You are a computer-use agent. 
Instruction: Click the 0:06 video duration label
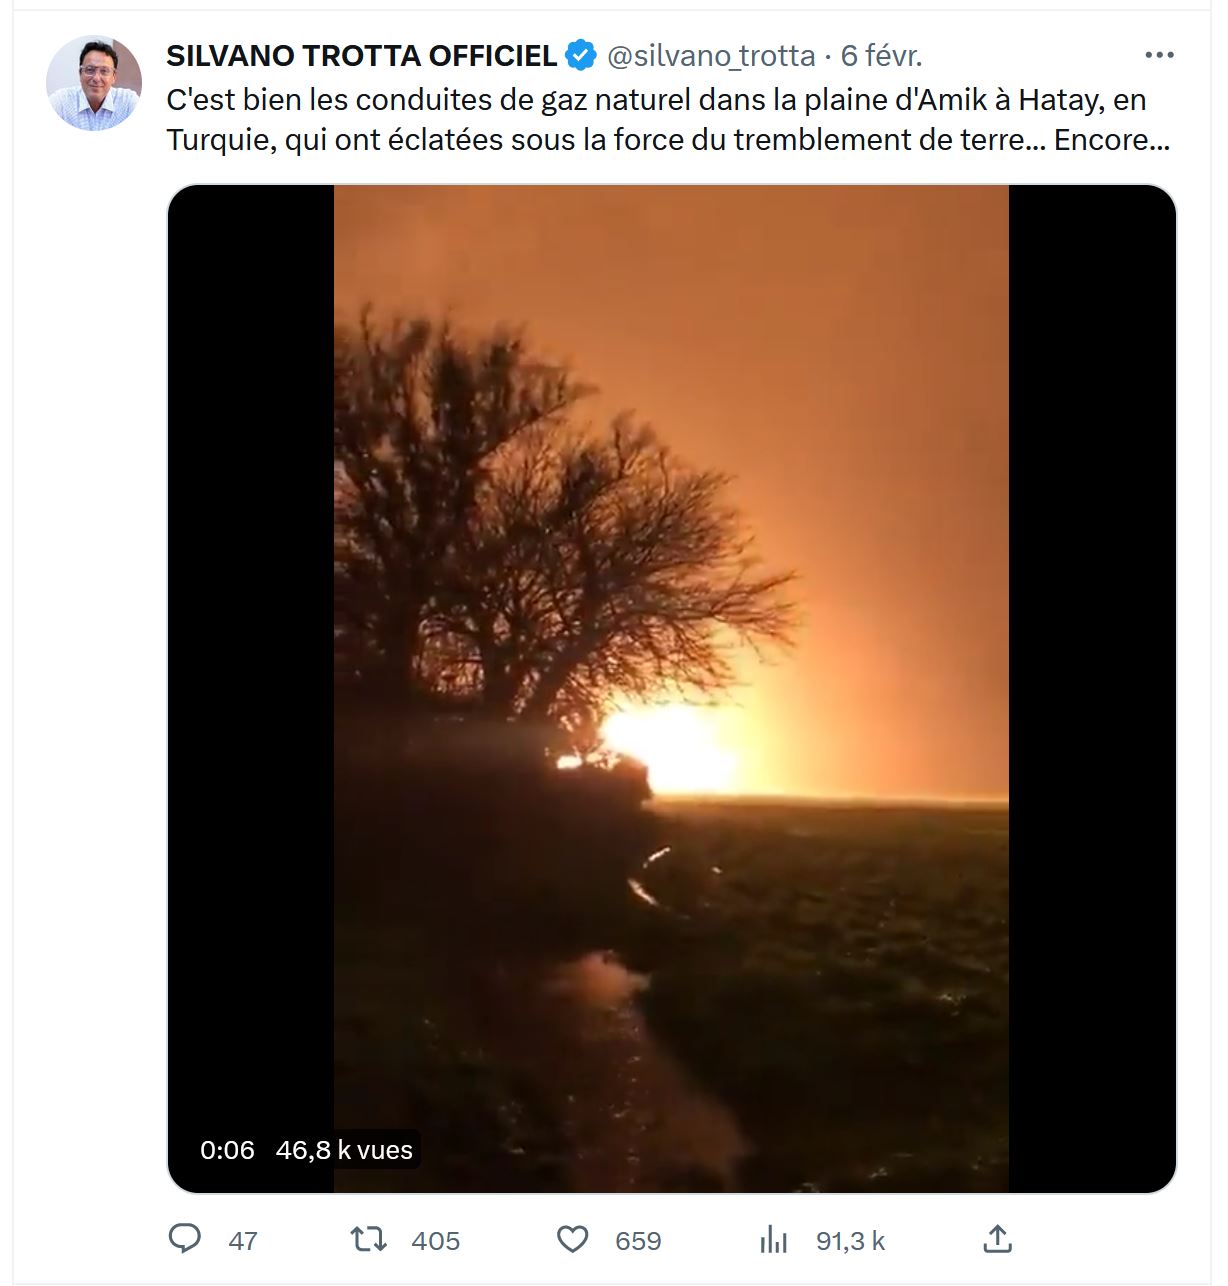[x=227, y=1150]
